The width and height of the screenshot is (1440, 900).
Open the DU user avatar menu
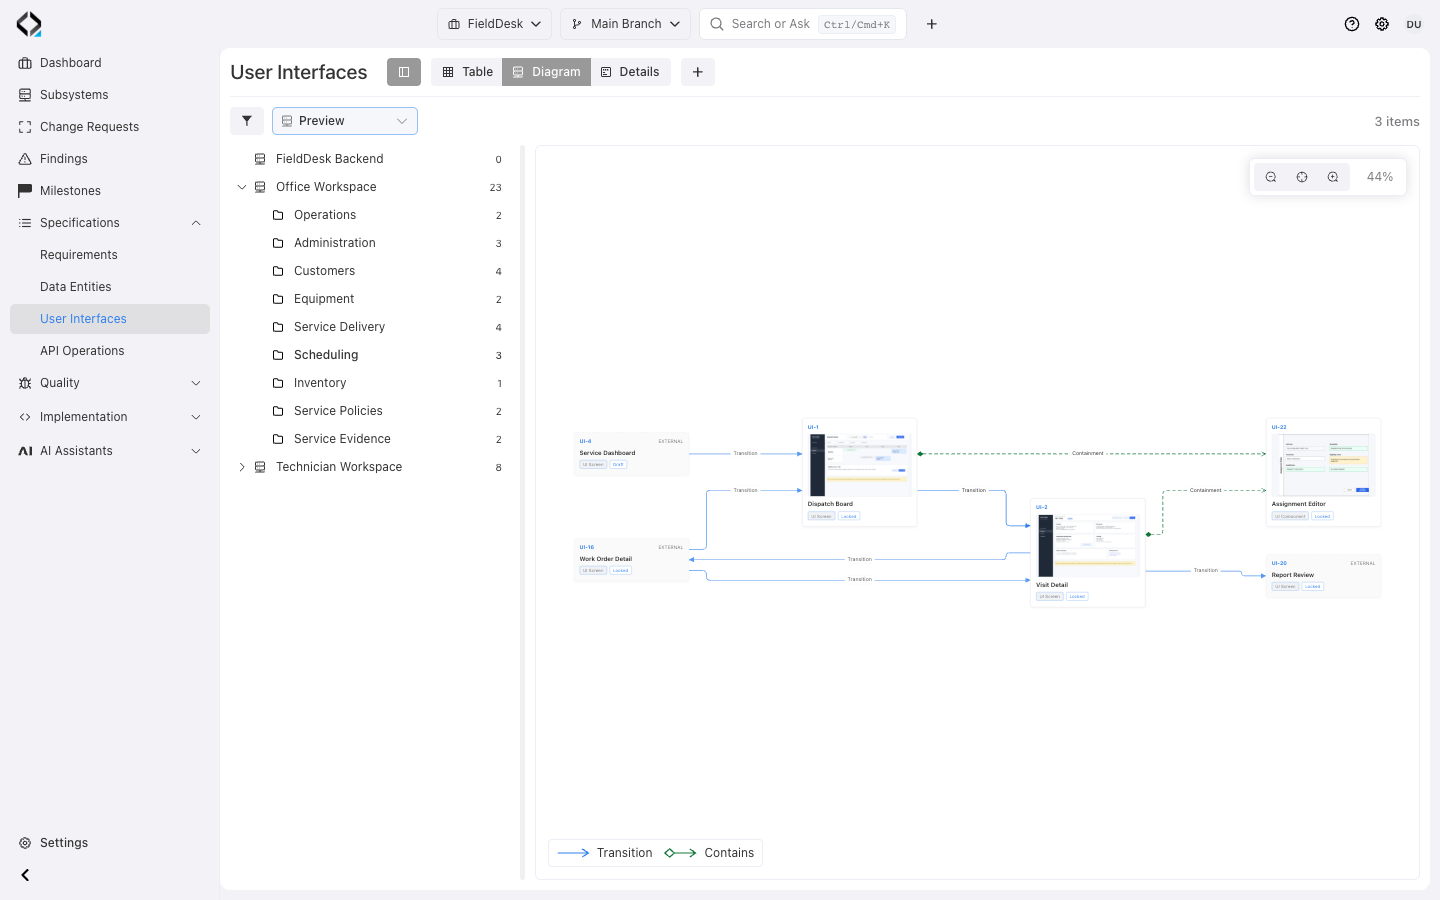coord(1414,24)
